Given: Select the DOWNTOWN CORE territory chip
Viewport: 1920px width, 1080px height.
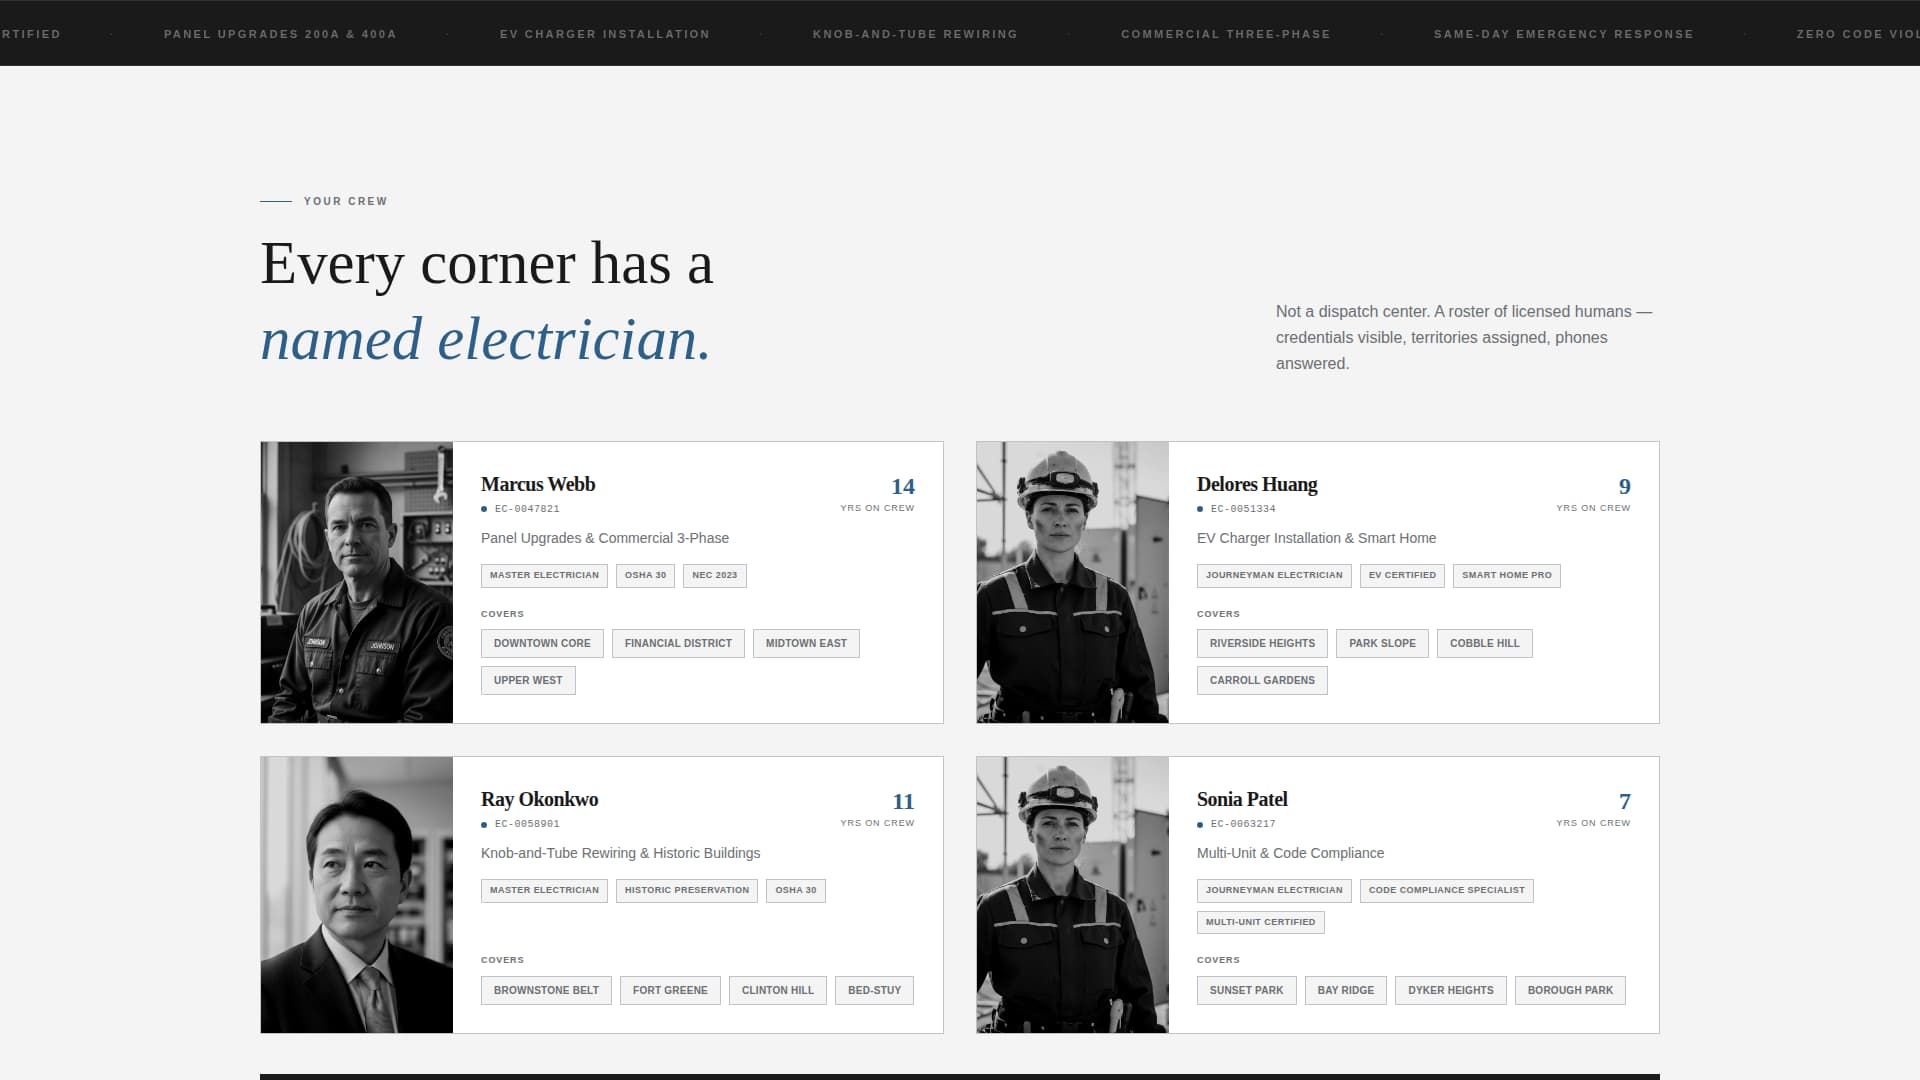Looking at the screenshot, I should (x=541, y=643).
